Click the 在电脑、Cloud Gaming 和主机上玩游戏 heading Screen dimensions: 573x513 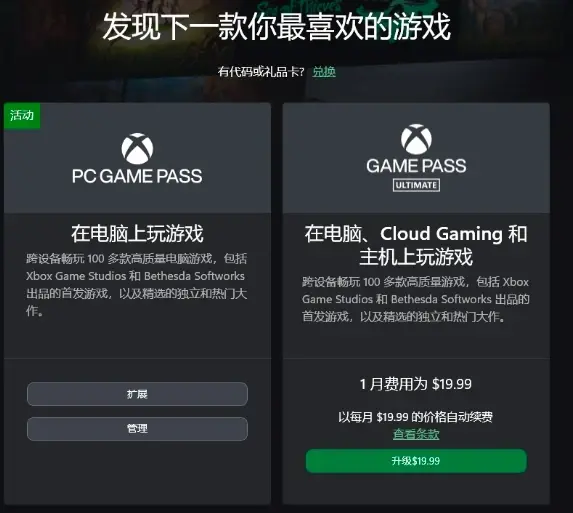(x=416, y=245)
